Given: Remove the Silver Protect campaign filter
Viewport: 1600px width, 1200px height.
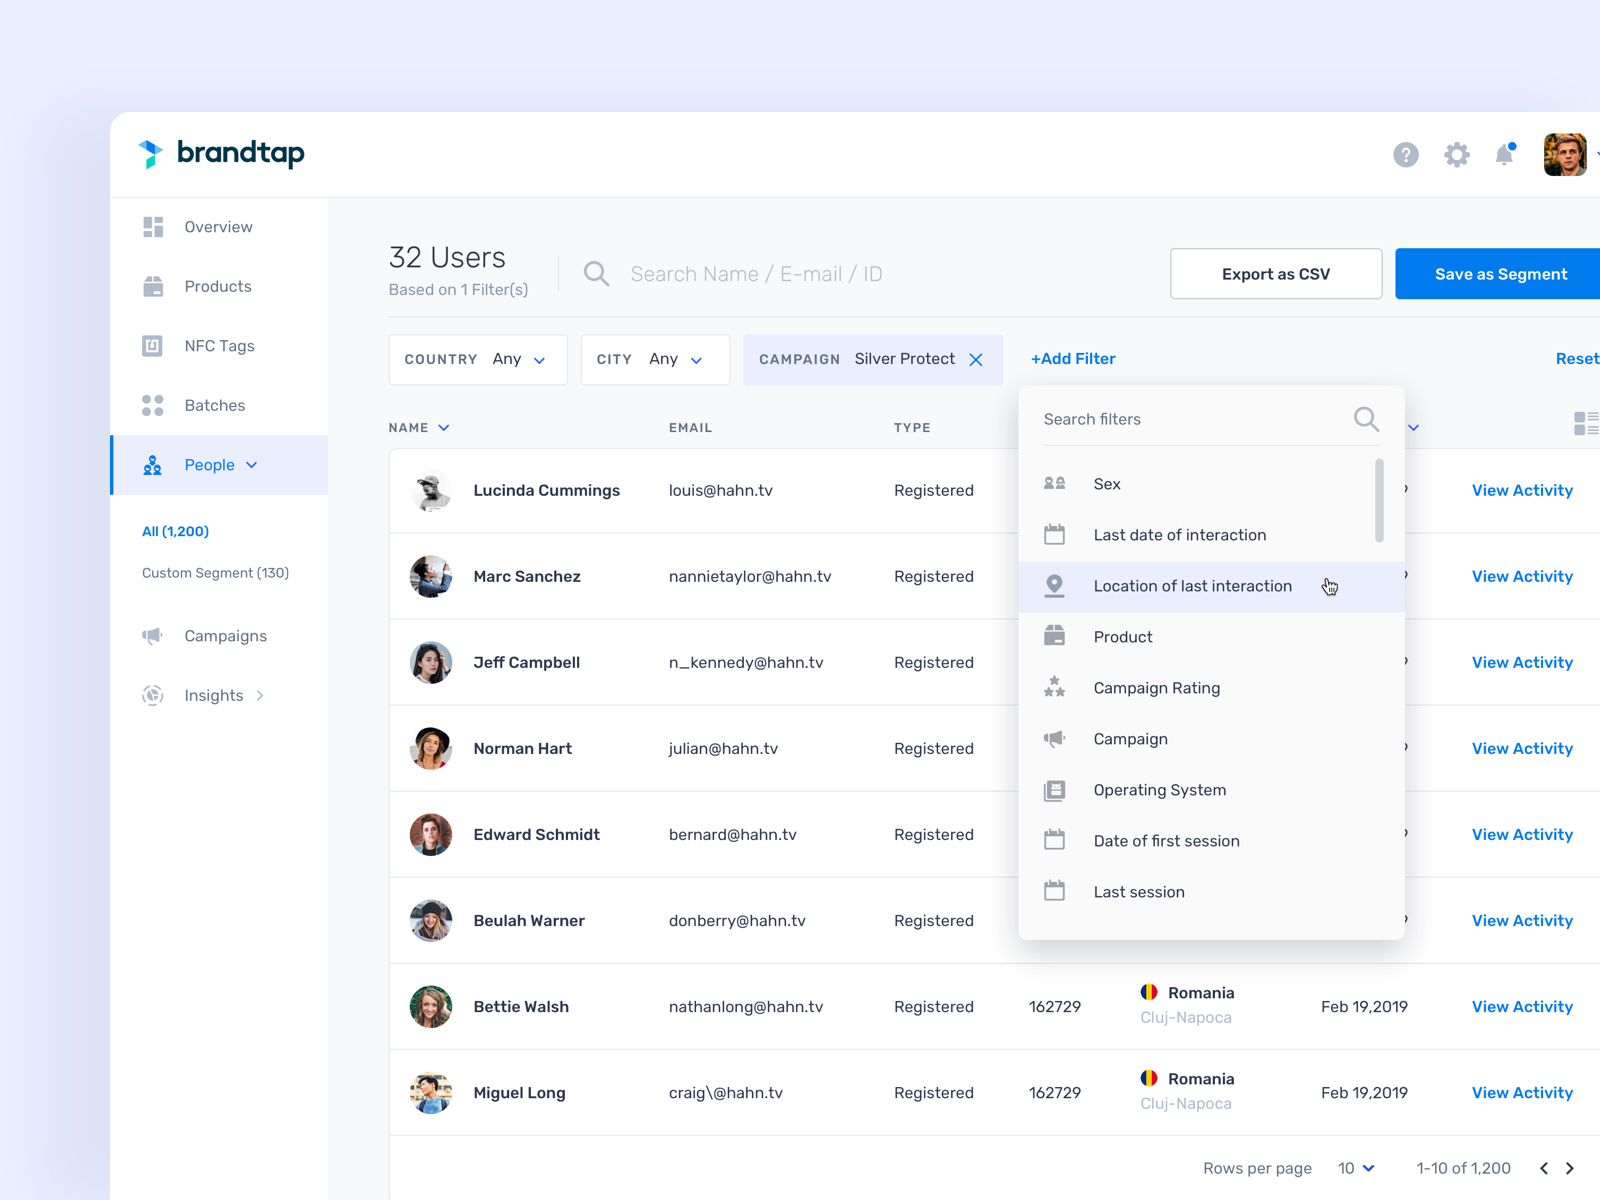Looking at the screenshot, I should click(976, 360).
